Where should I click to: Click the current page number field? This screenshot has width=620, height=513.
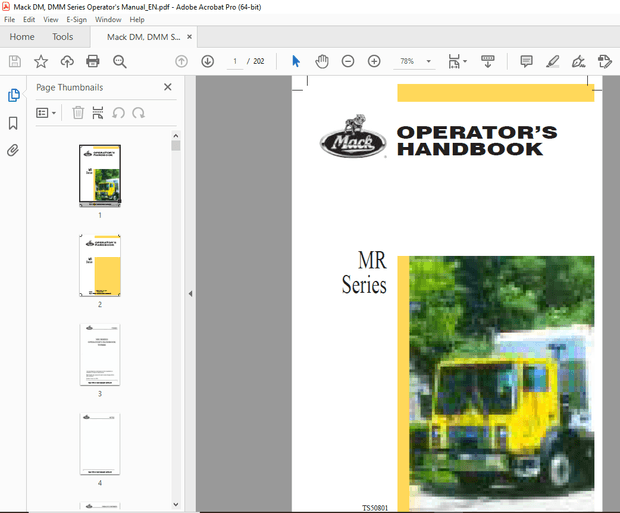[x=235, y=61]
